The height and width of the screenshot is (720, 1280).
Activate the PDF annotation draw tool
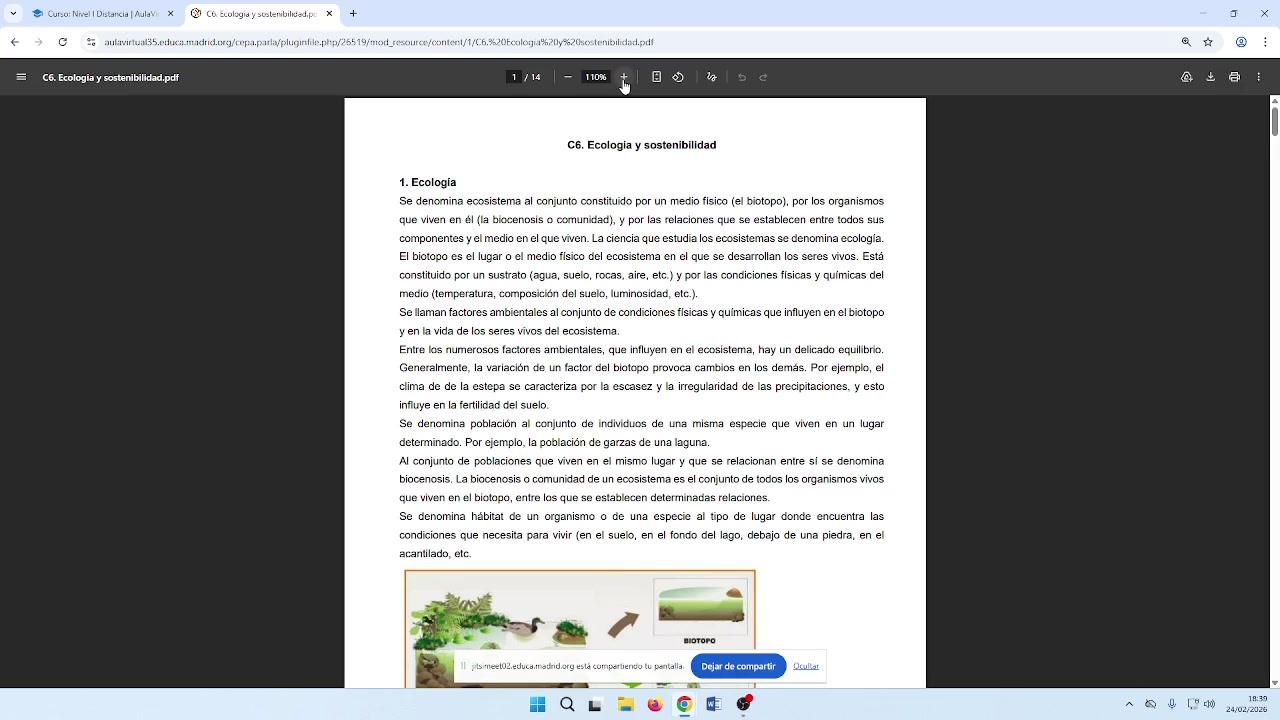pos(712,77)
